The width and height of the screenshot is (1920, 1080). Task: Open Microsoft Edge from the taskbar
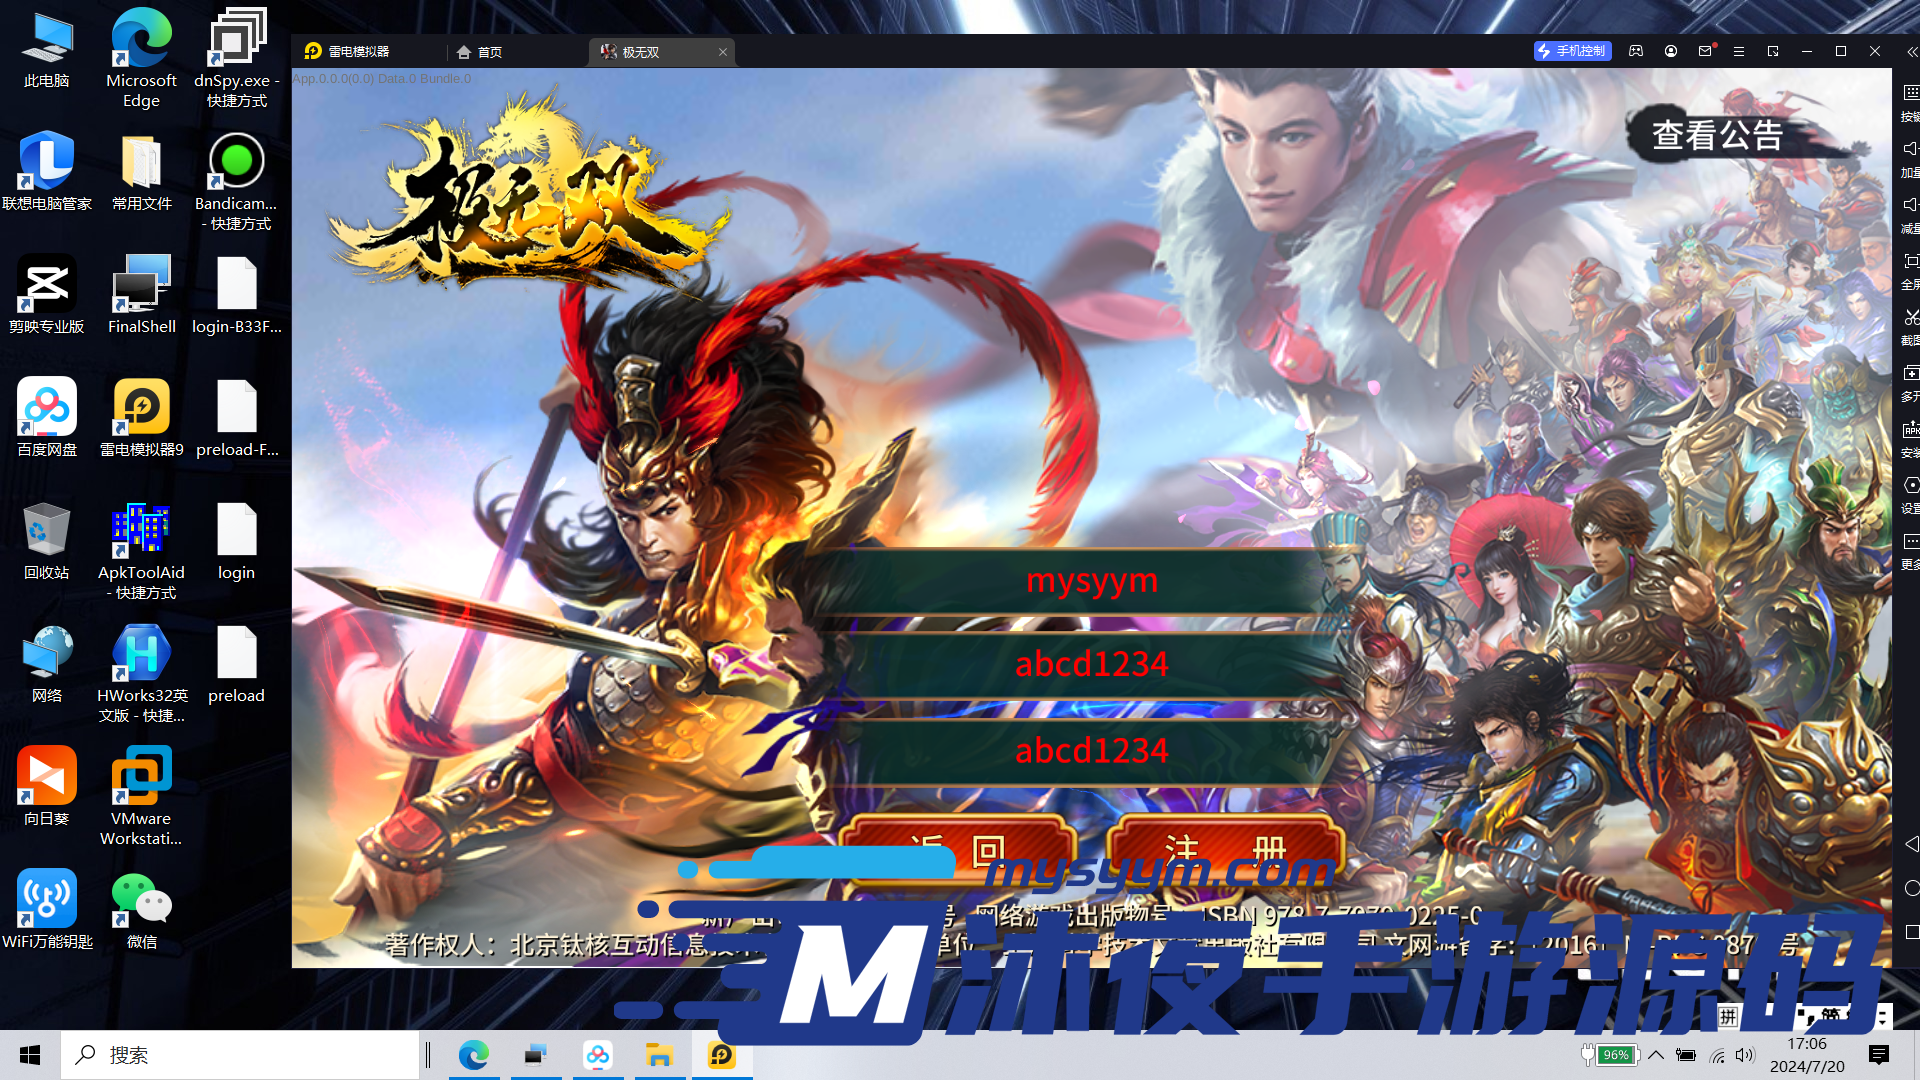pyautogui.click(x=473, y=1055)
